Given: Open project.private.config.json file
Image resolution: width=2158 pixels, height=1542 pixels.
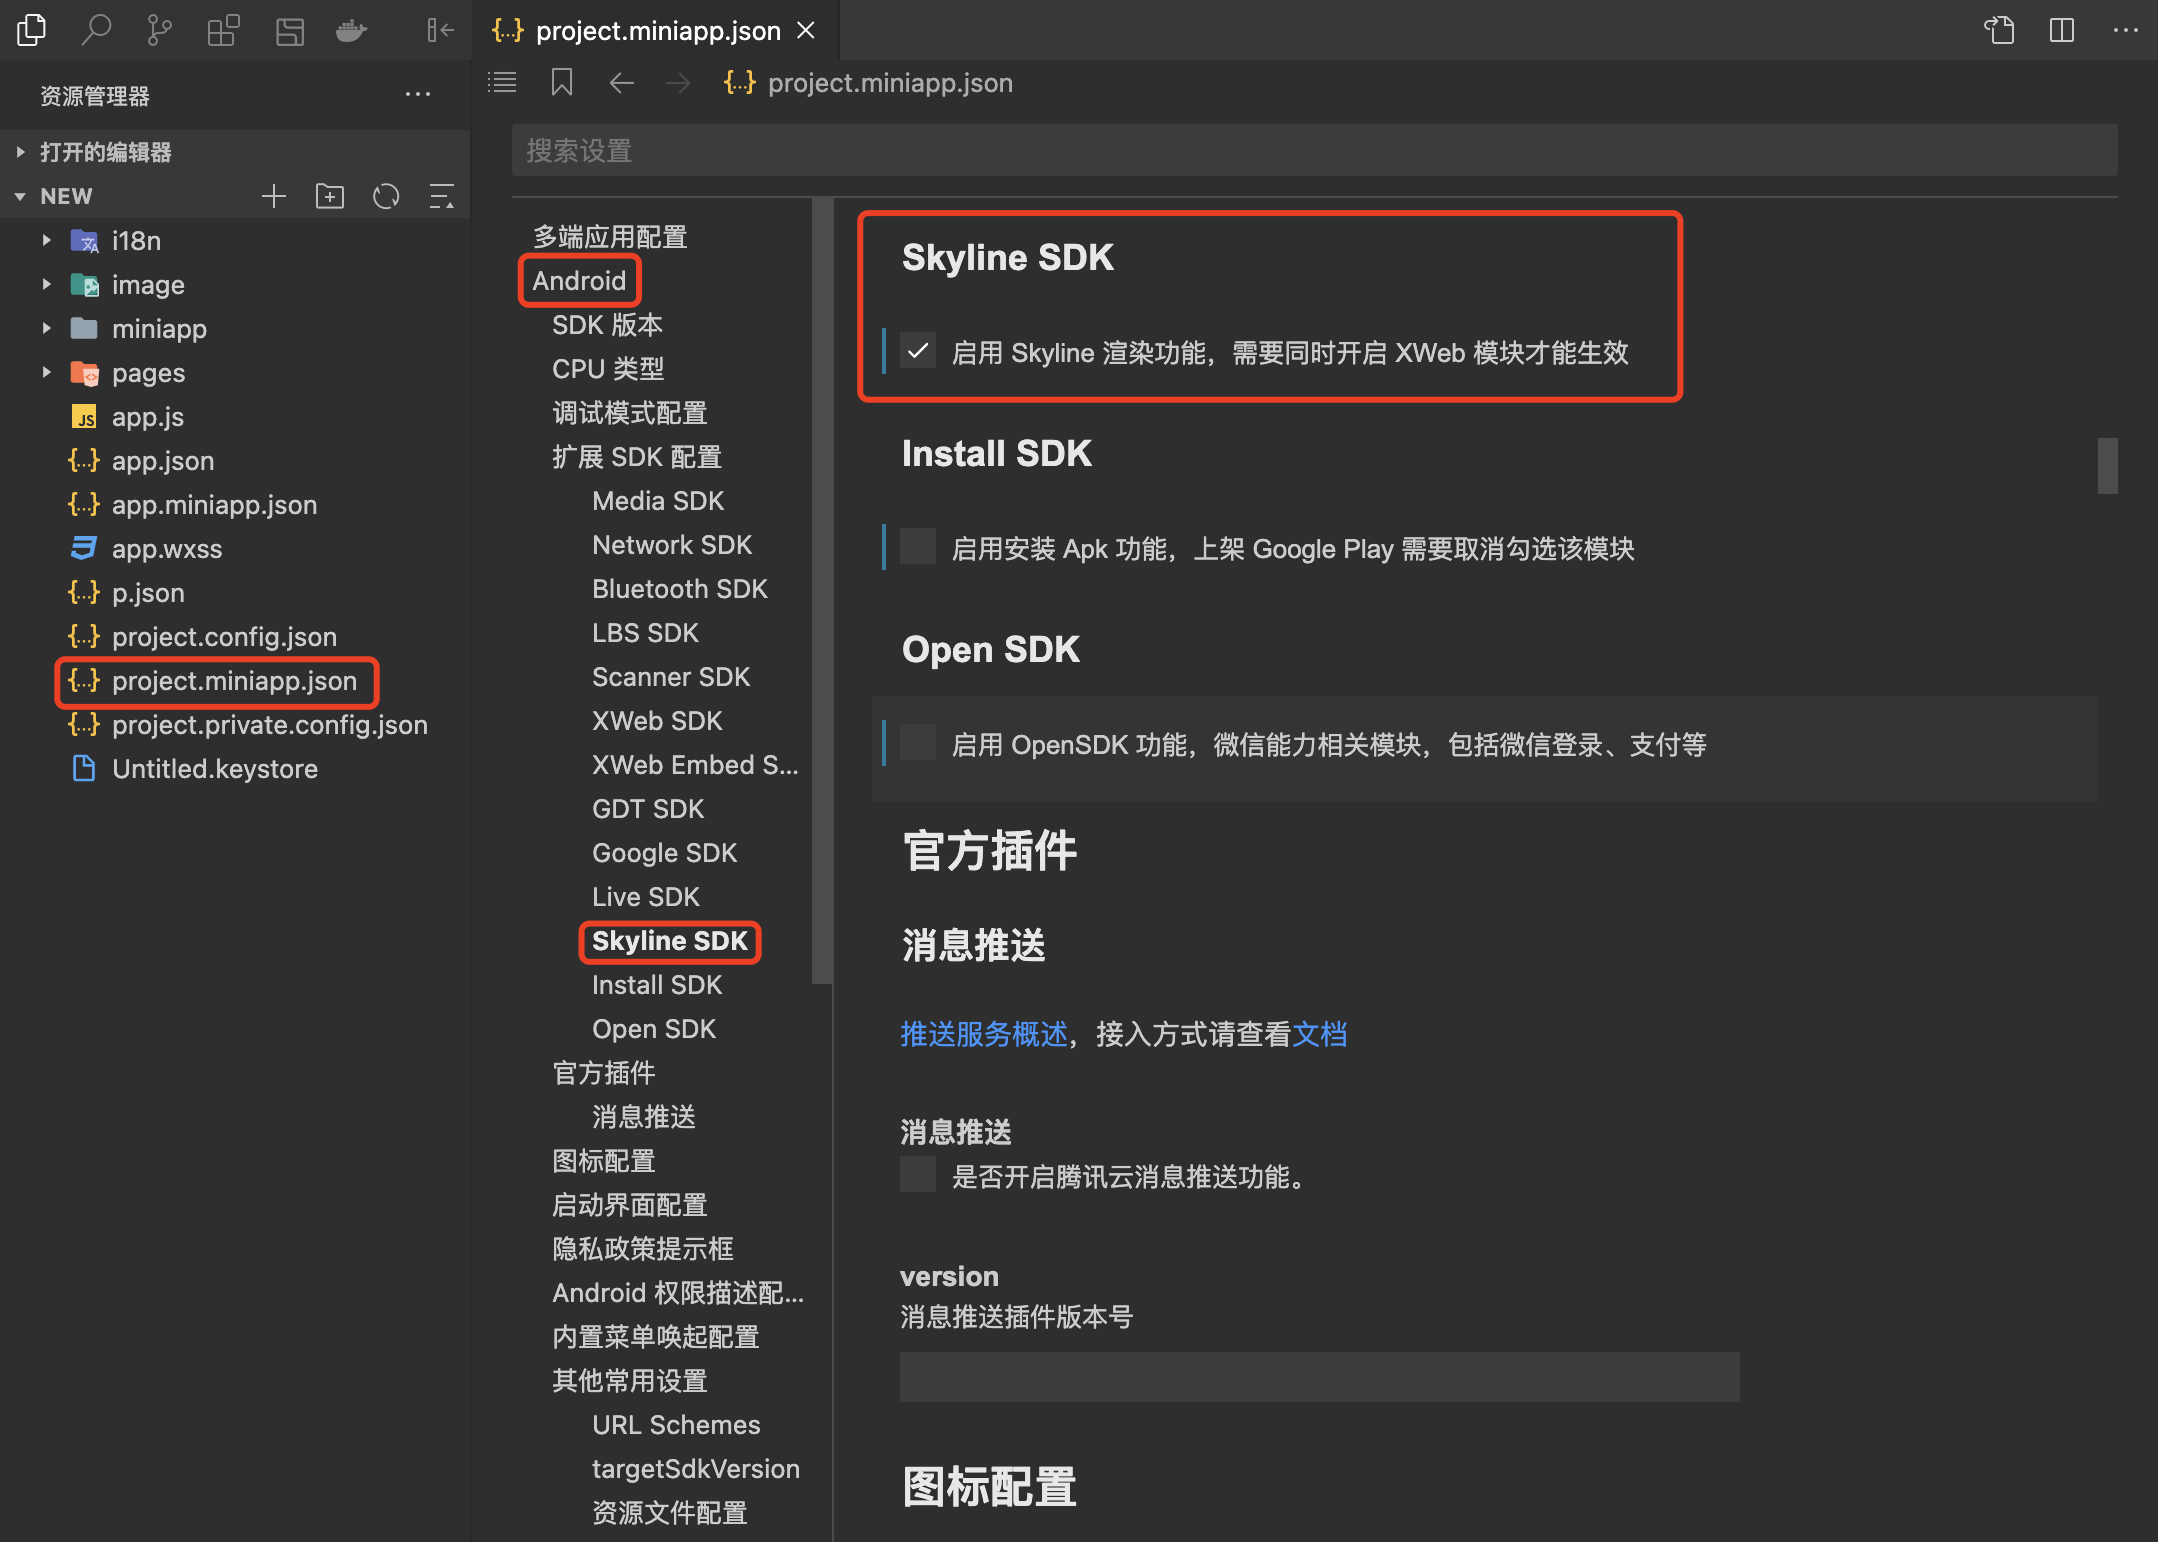Looking at the screenshot, I should point(270,725).
